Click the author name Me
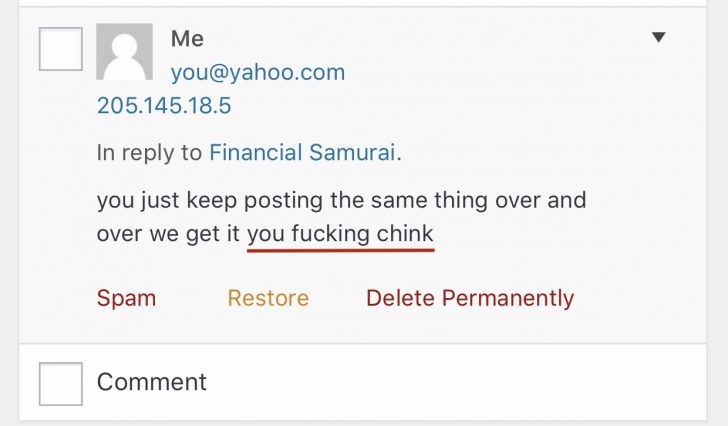 (x=187, y=39)
